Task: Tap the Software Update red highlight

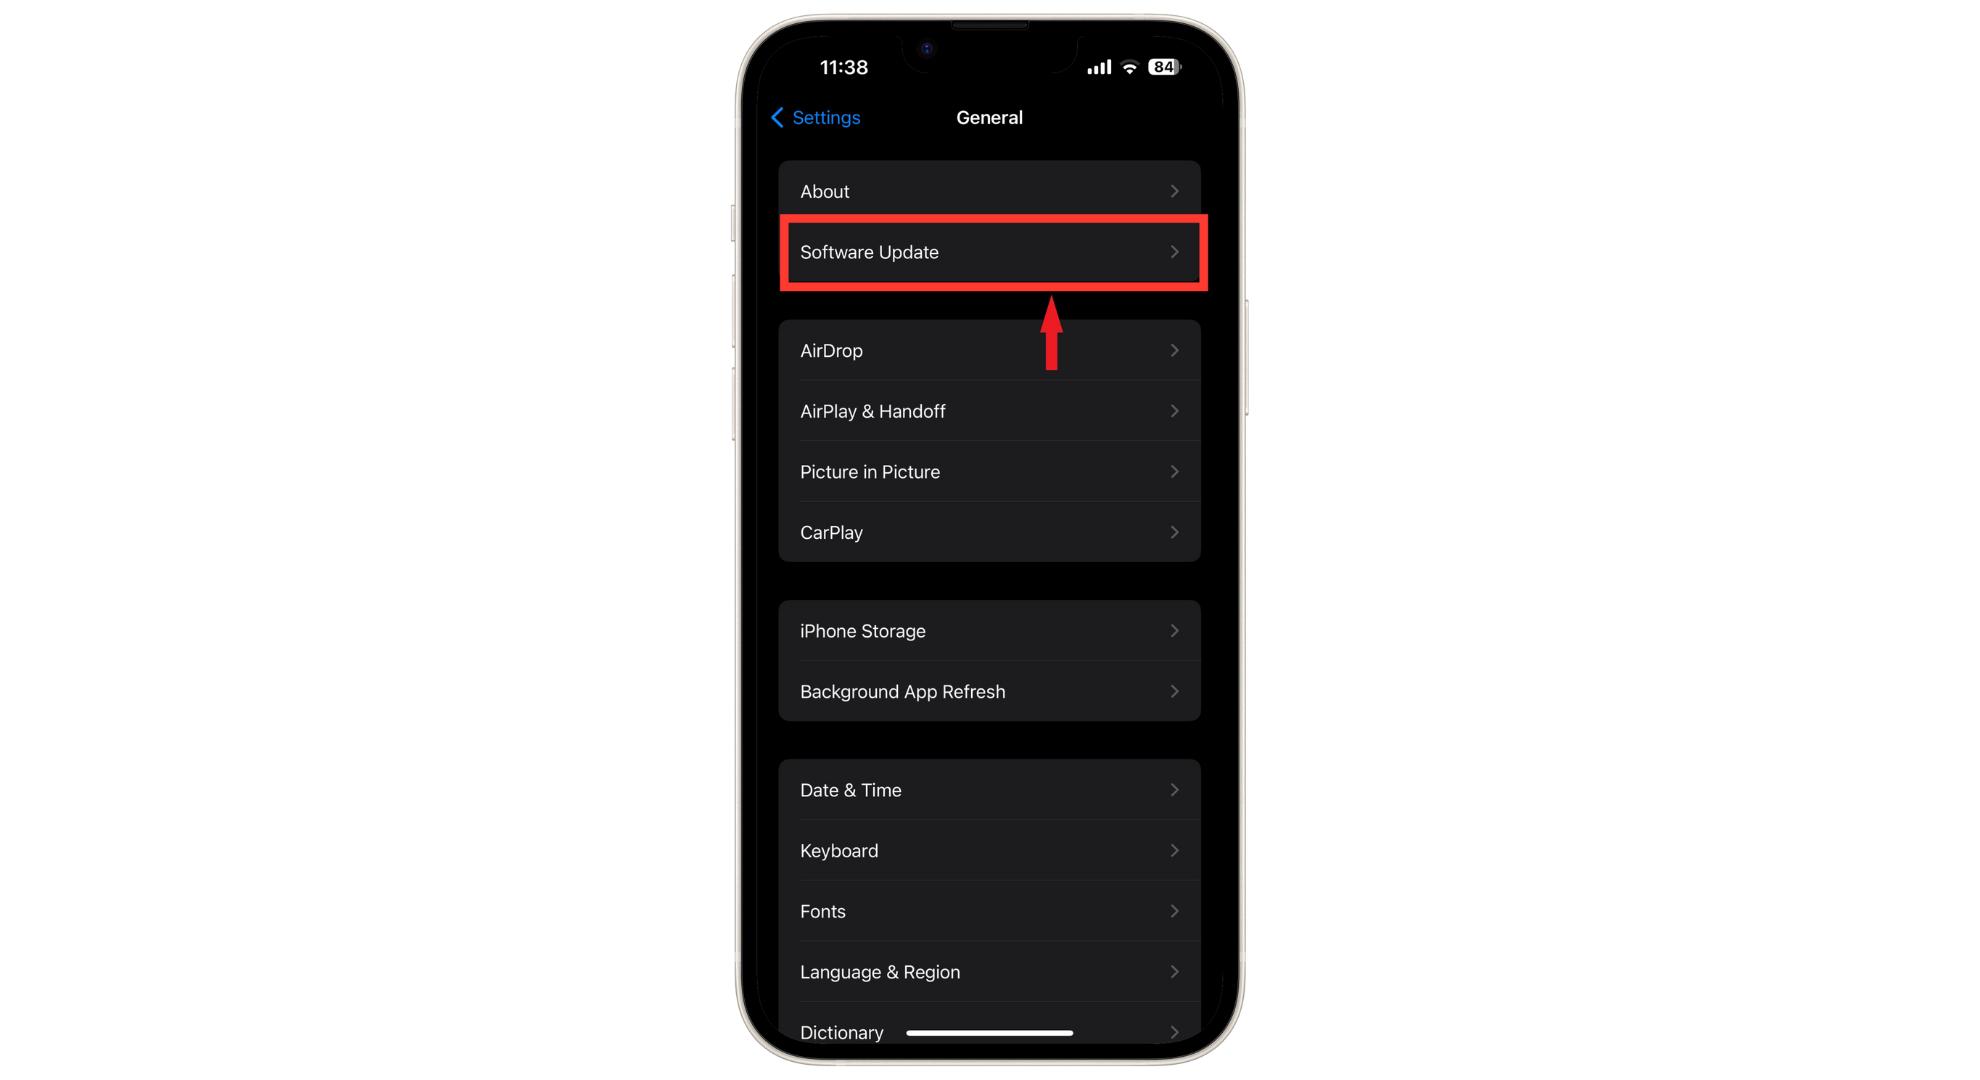Action: coord(988,251)
